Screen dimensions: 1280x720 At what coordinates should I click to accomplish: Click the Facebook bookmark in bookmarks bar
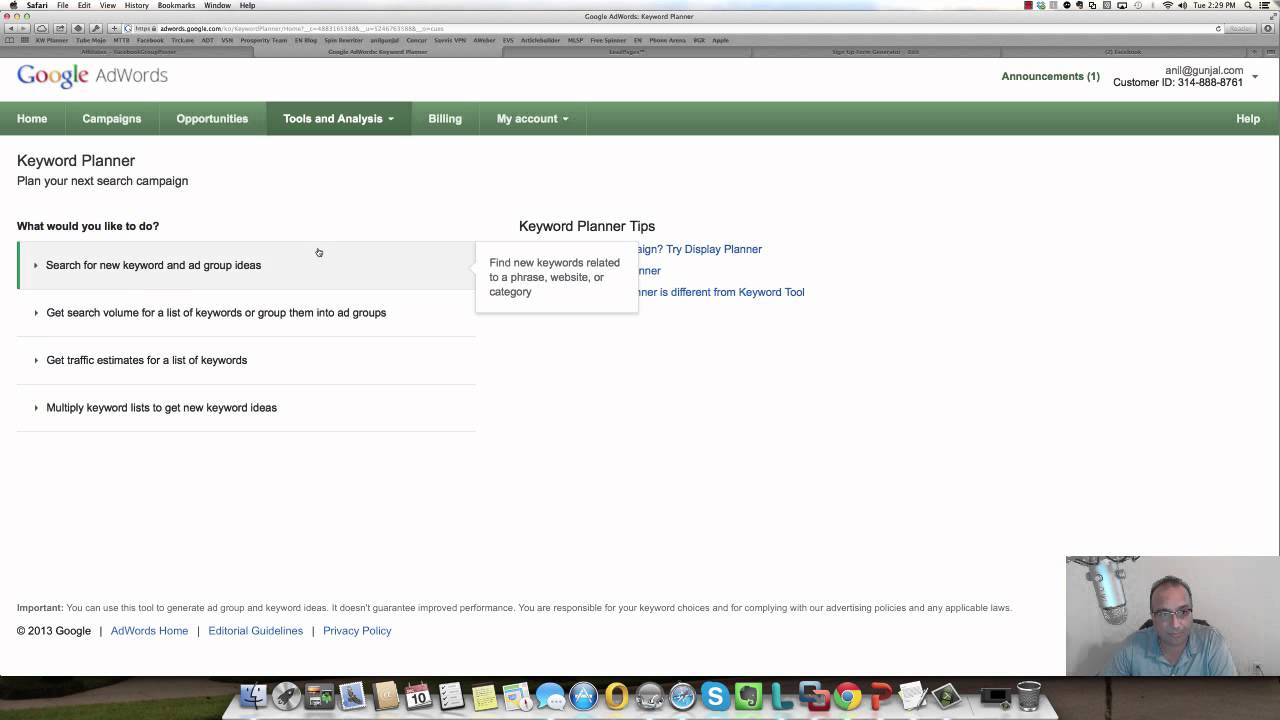click(150, 40)
